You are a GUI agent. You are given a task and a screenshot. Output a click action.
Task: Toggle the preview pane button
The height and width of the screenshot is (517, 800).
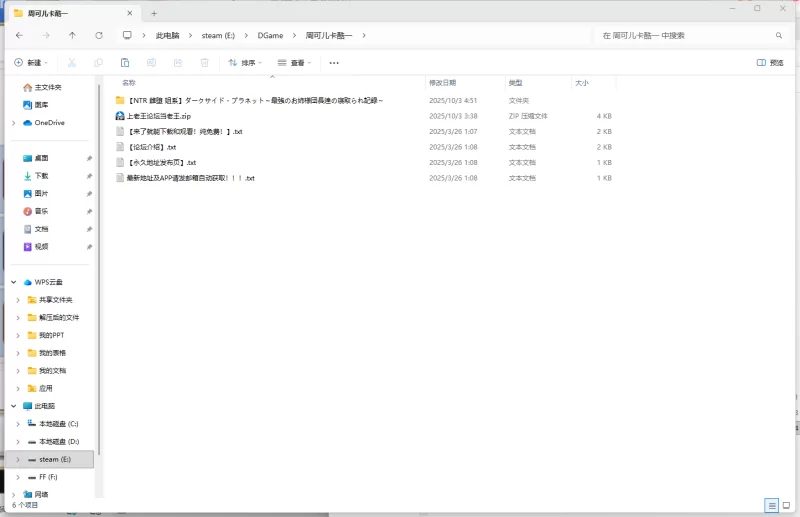(x=770, y=63)
